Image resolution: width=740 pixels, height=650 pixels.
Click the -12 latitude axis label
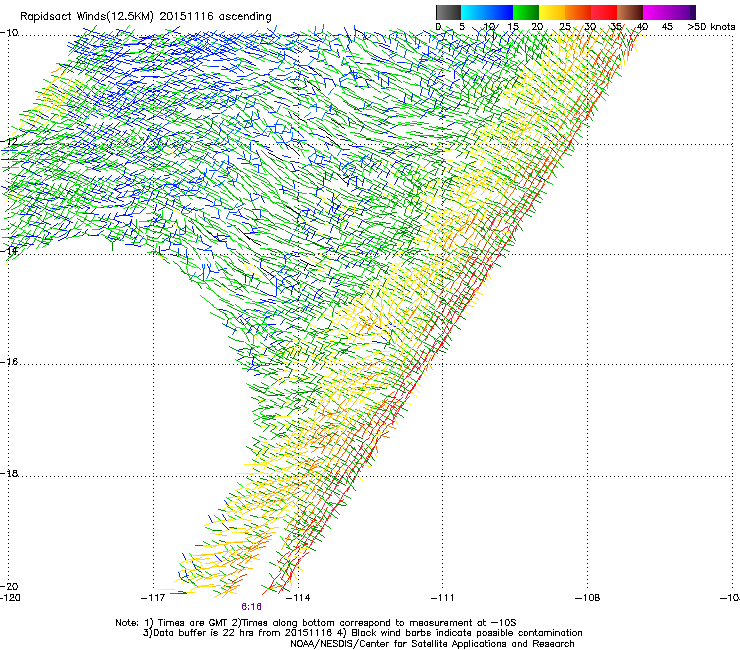pyautogui.click(x=9, y=142)
